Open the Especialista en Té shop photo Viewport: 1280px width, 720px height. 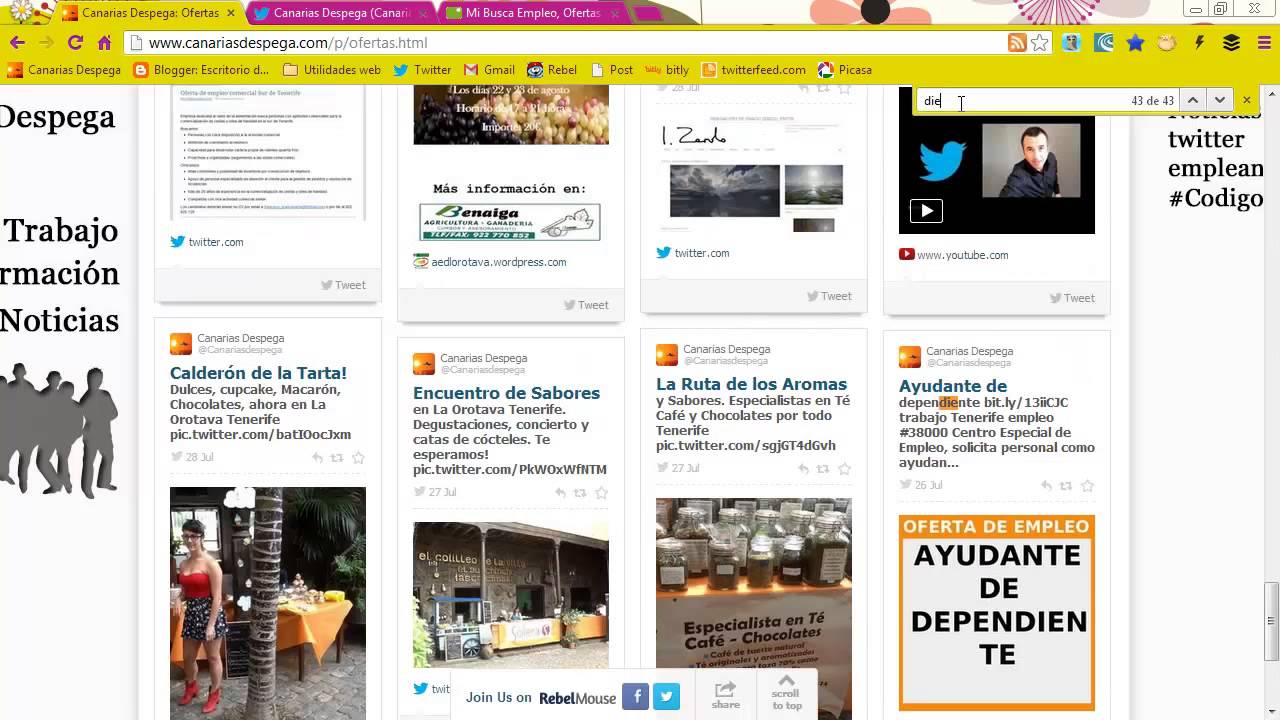point(754,608)
